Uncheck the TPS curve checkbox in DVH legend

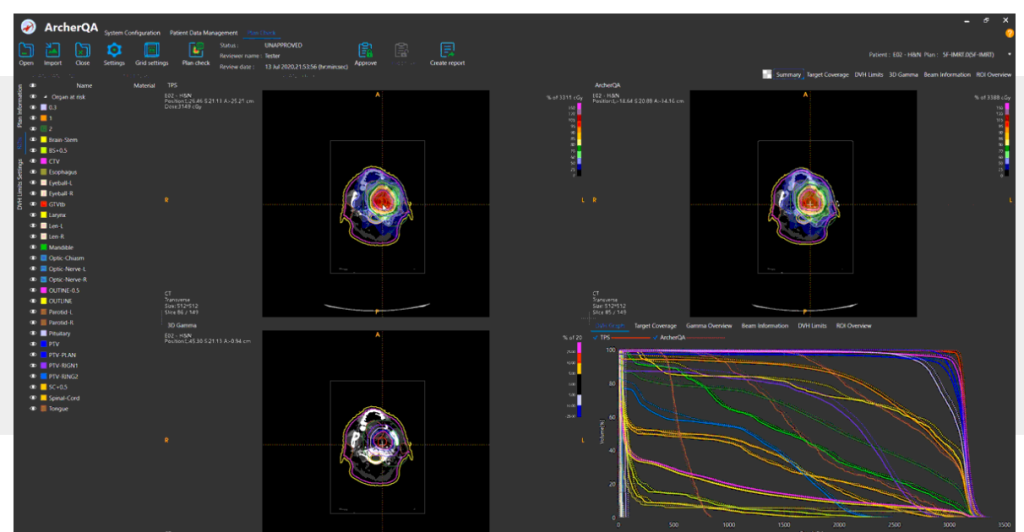coord(595,337)
